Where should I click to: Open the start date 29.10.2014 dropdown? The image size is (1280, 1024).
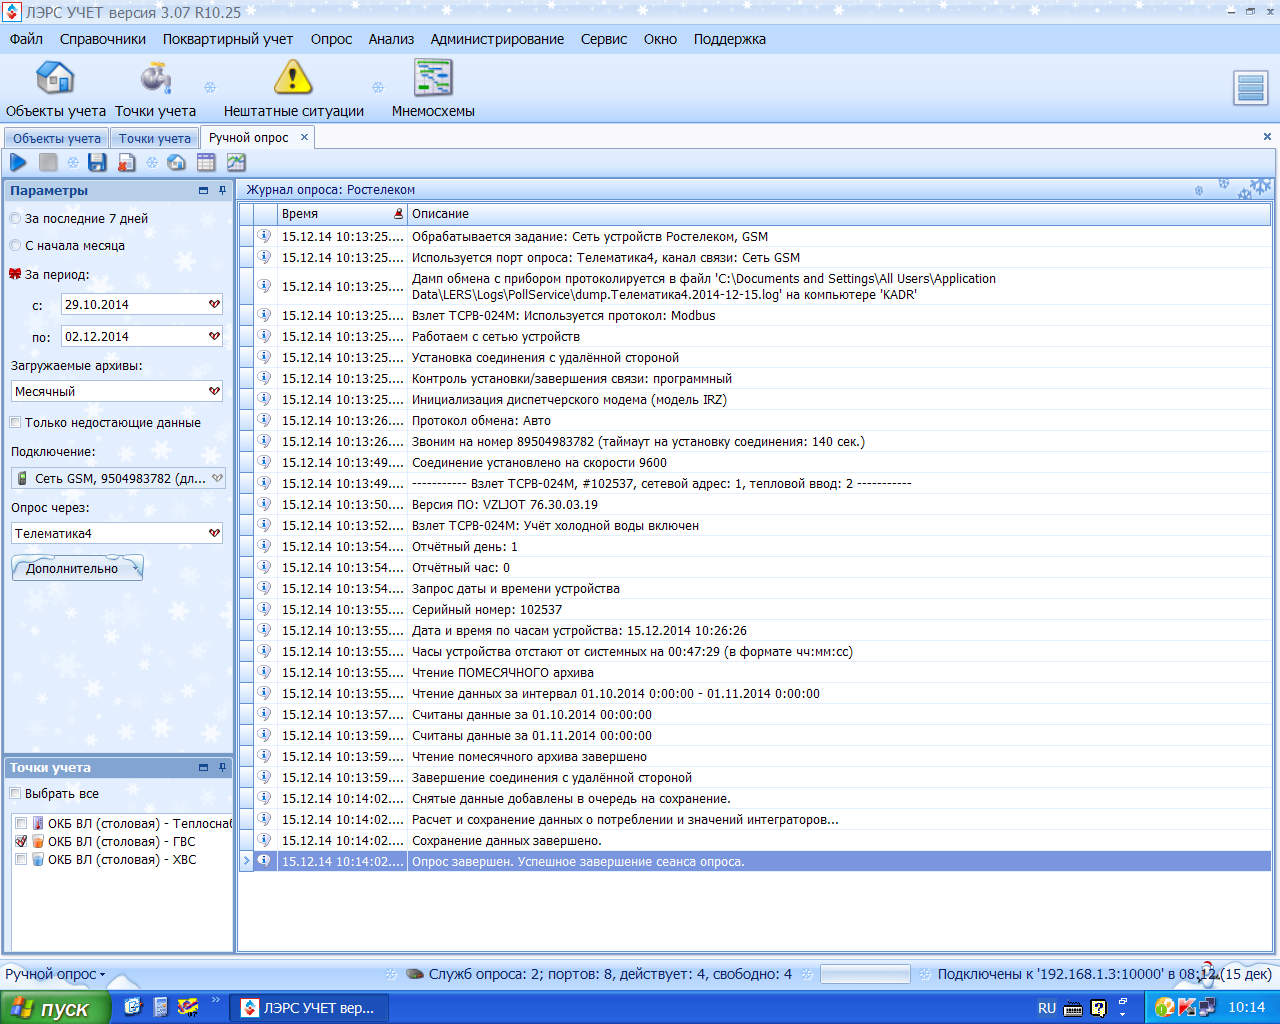214,304
